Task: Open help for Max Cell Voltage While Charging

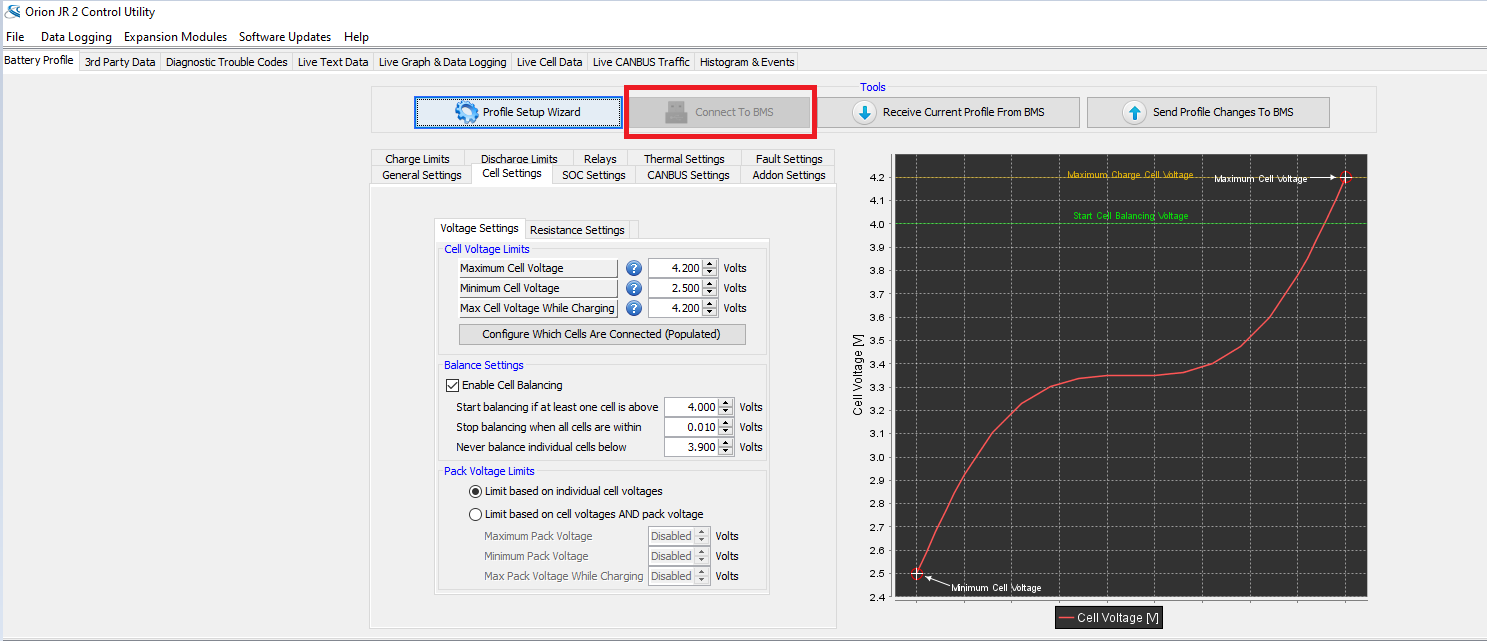Action: point(633,308)
